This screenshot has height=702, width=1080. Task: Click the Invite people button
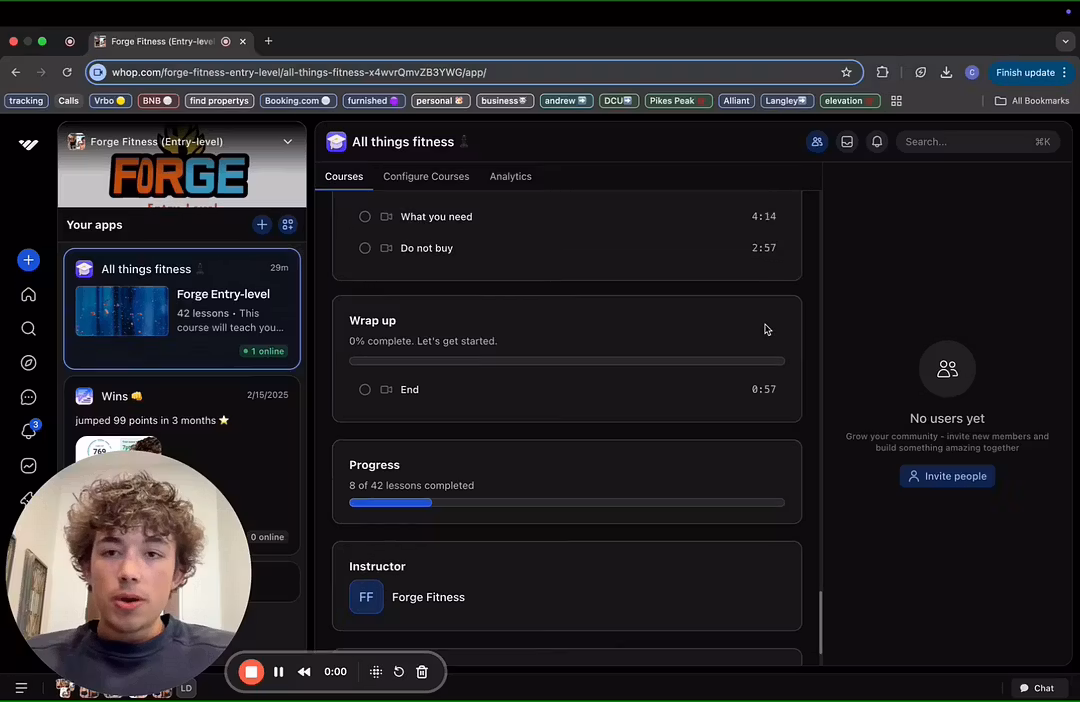947,477
